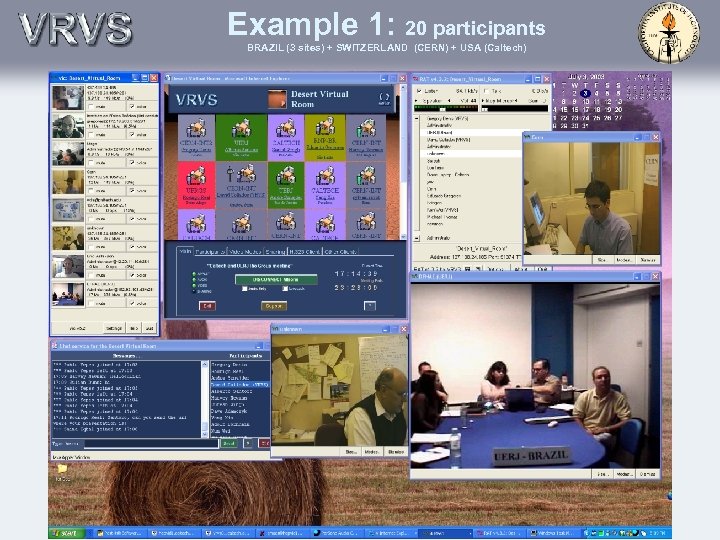This screenshot has width=720, height=540.
Task: Click the small icon right of the room title
Action: (x=384, y=98)
